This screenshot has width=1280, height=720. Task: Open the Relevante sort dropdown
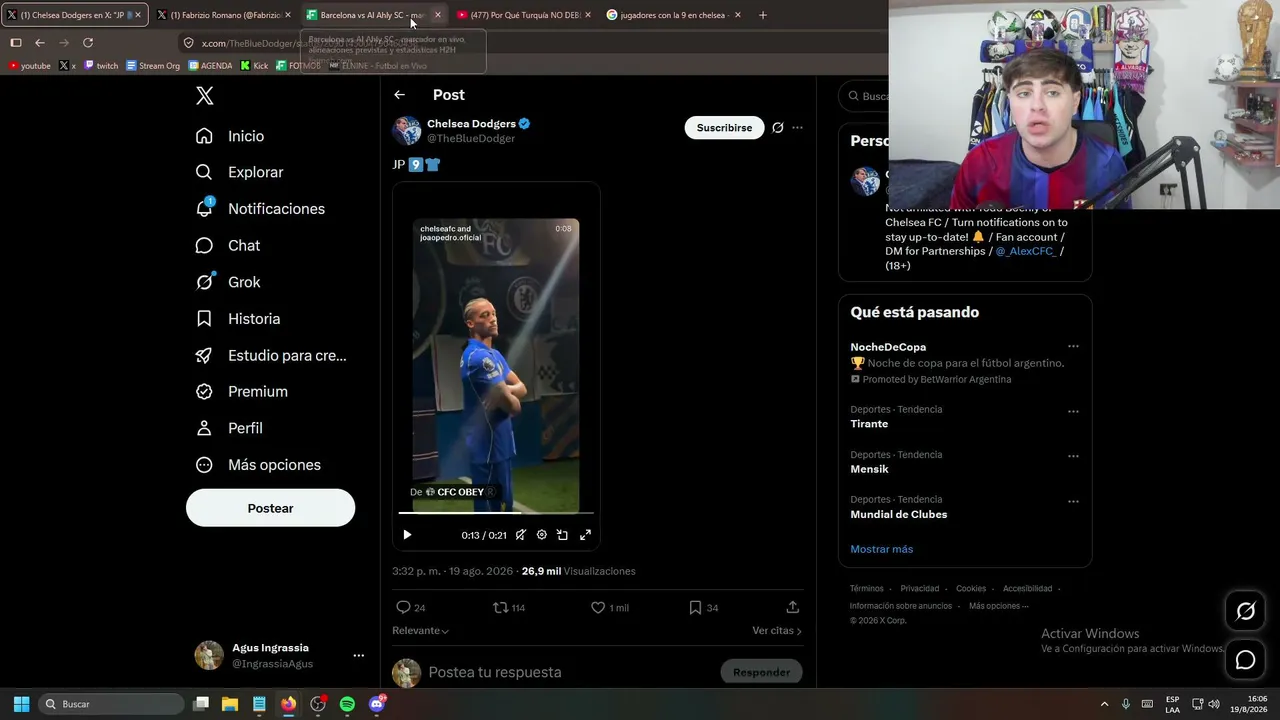pos(420,631)
